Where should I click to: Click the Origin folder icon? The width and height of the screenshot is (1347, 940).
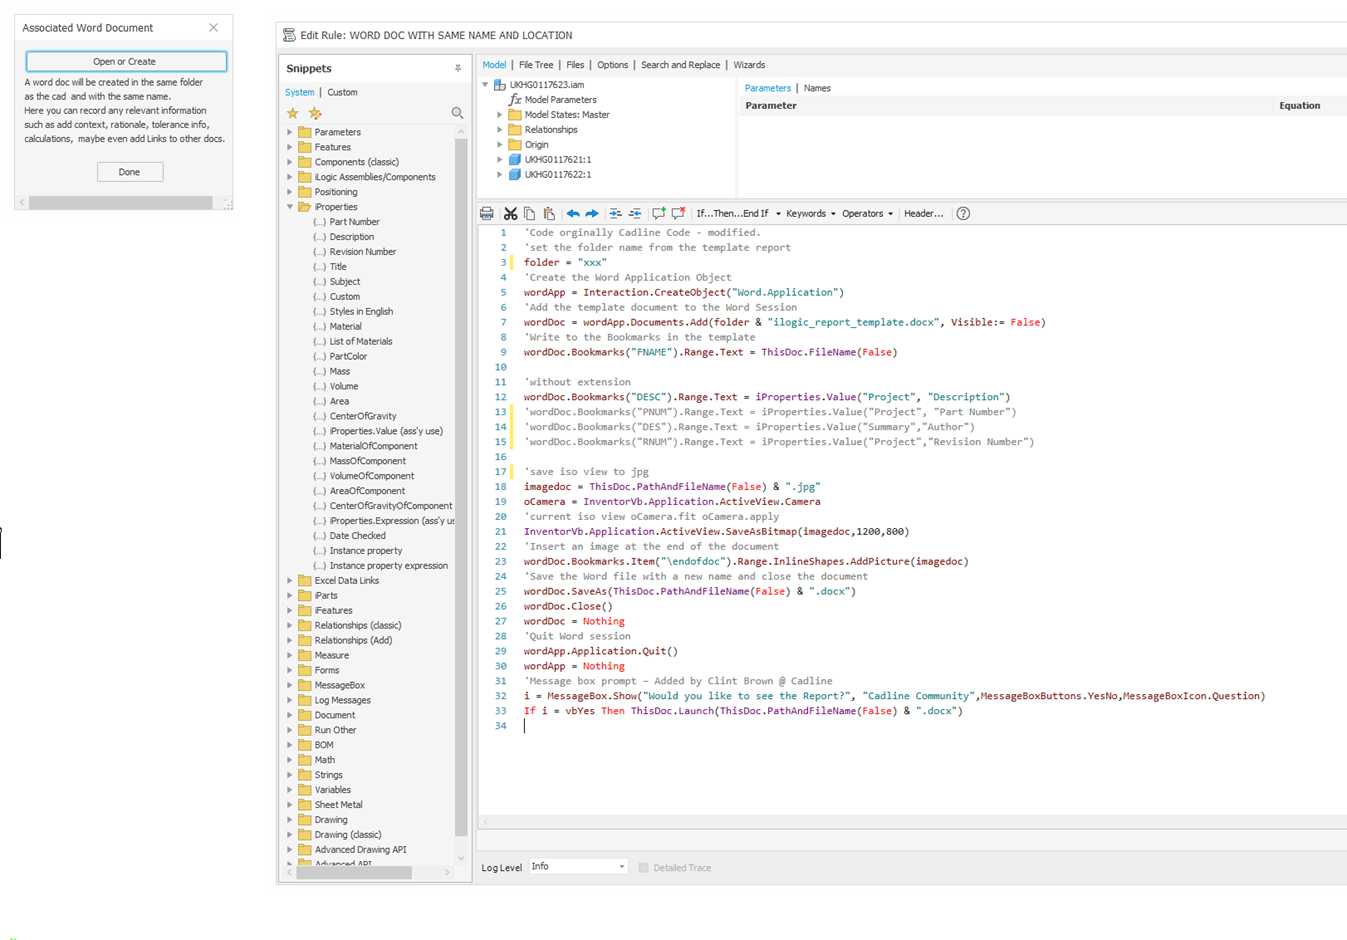point(515,144)
